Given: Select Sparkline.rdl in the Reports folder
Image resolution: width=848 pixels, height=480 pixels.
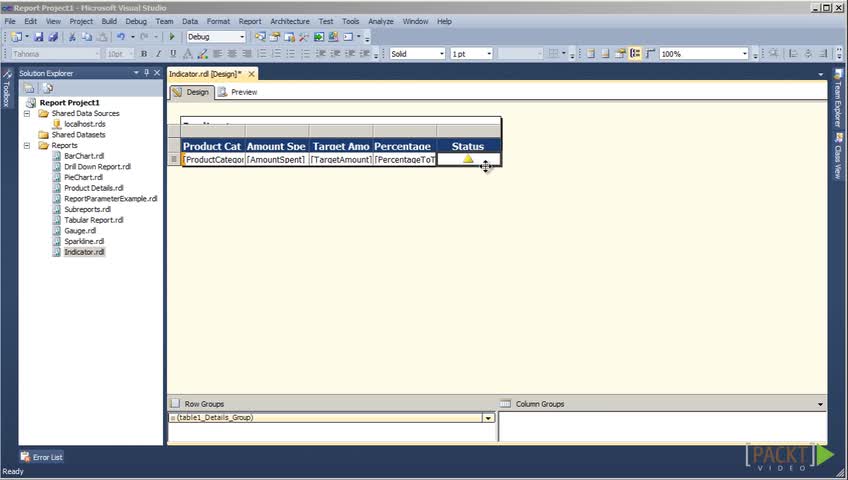Looking at the screenshot, I should click(x=84, y=241).
